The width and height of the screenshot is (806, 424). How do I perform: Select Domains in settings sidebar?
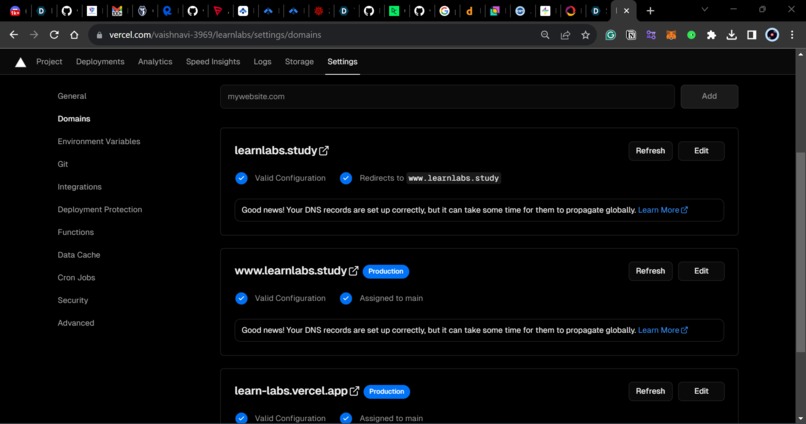click(74, 119)
